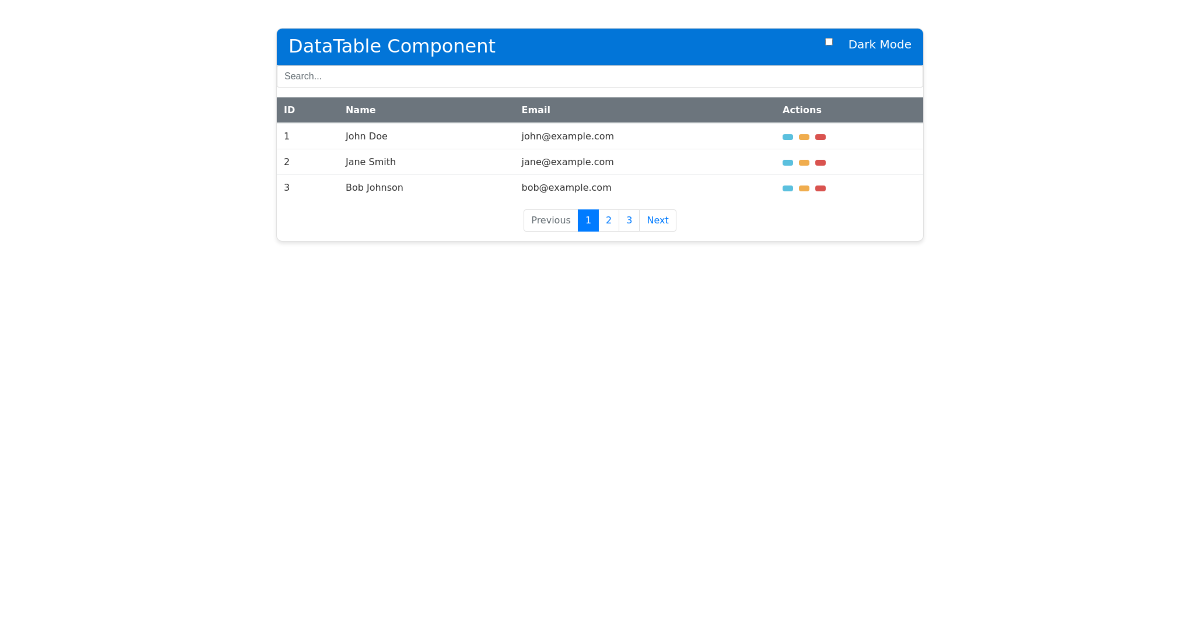Go to page 3 of results
The width and height of the screenshot is (1200, 630).
coord(629,220)
